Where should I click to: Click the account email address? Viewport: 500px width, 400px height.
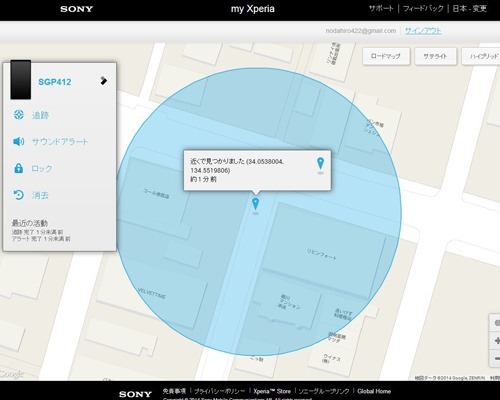361,31
